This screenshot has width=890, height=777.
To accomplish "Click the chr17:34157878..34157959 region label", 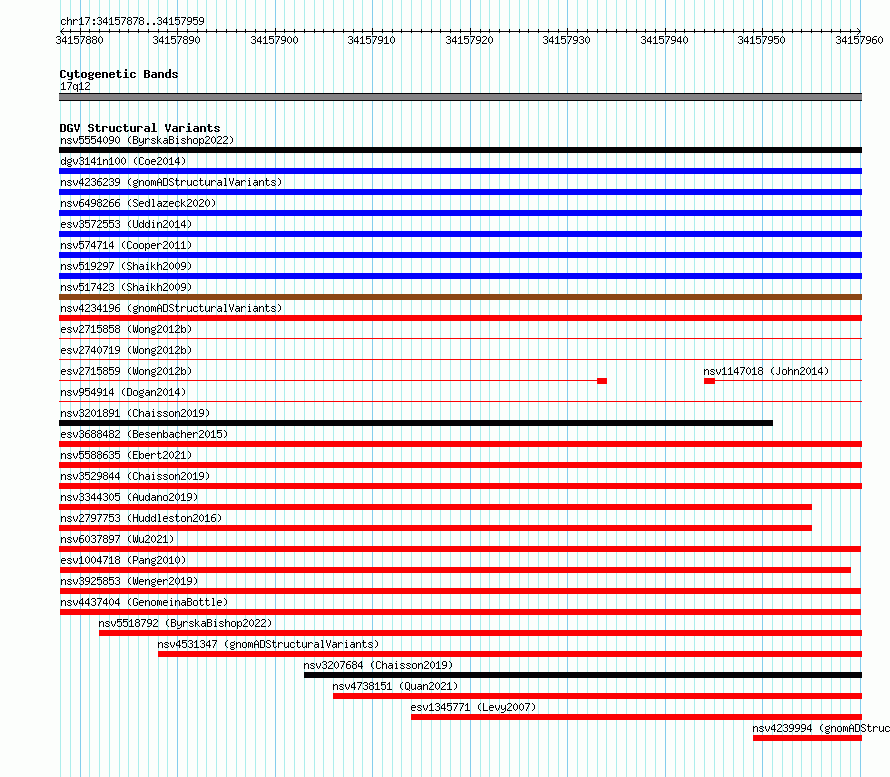I will point(132,21).
